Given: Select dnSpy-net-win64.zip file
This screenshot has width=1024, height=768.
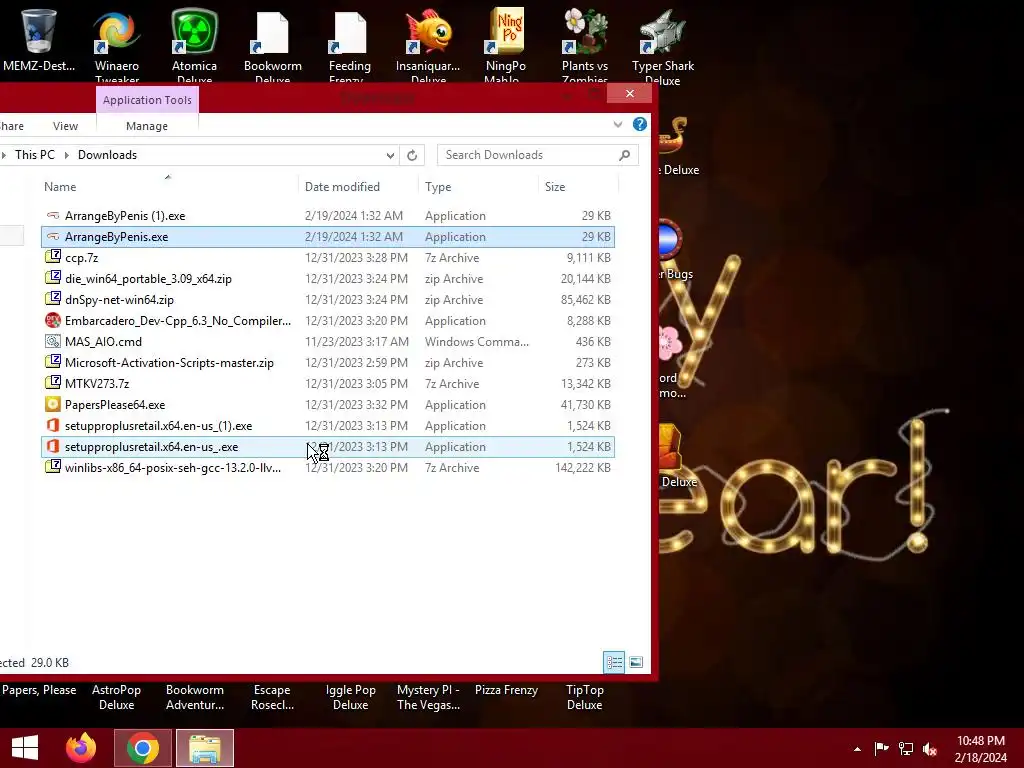Looking at the screenshot, I should [x=328, y=300].
